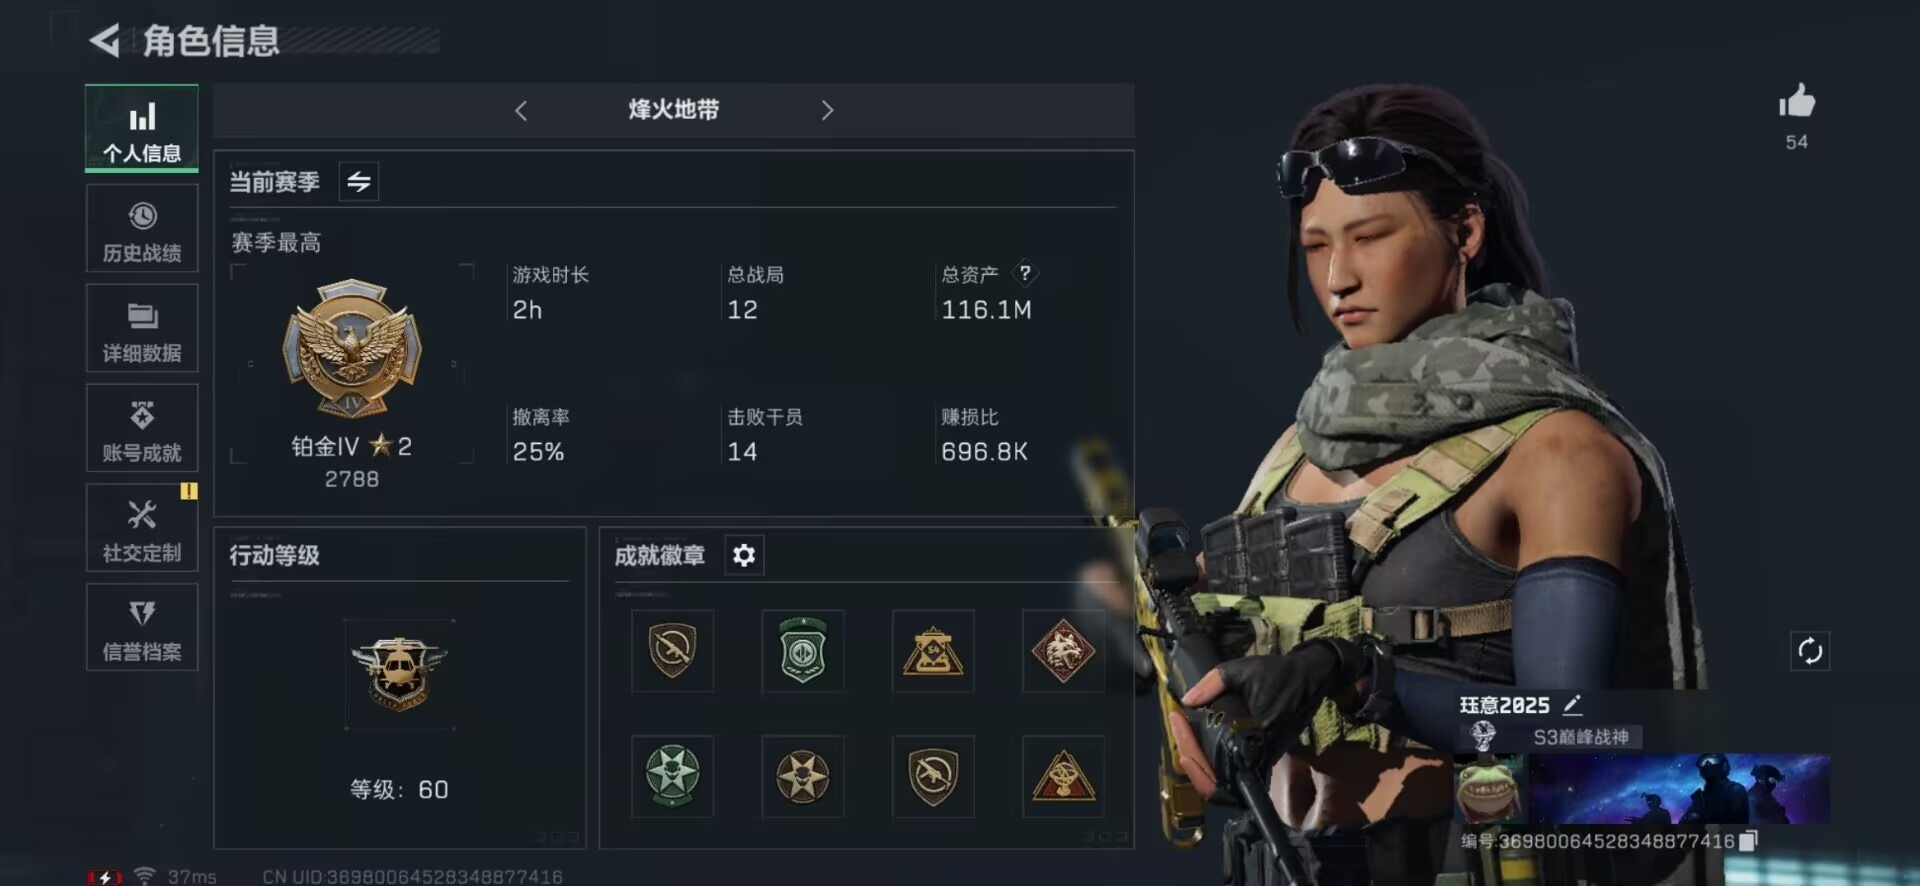Image resolution: width=1920 pixels, height=886 pixels.
Task: Open the 历史战绩 tab
Action: point(142,229)
